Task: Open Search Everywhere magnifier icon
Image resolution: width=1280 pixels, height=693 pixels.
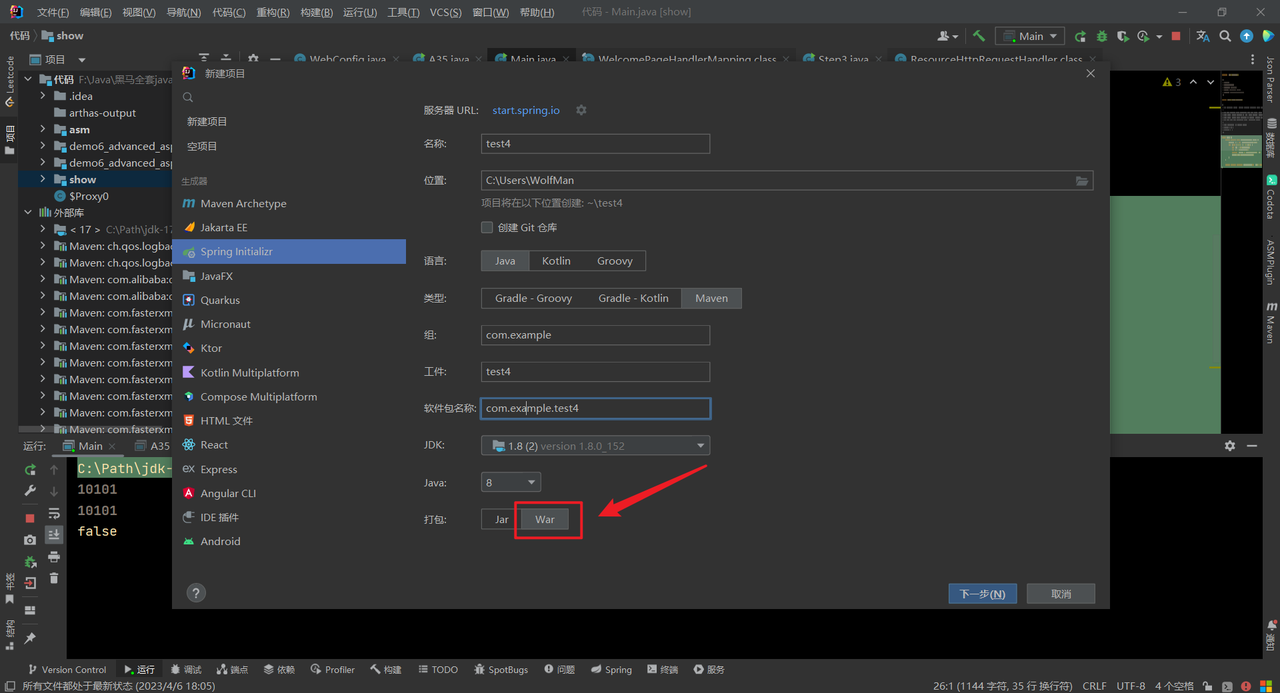Action: pos(1225,36)
